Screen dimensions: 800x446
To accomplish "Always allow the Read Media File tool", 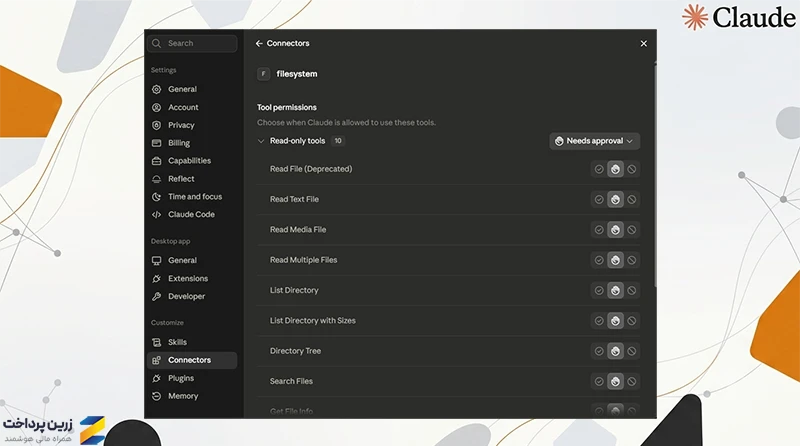I will (599, 230).
